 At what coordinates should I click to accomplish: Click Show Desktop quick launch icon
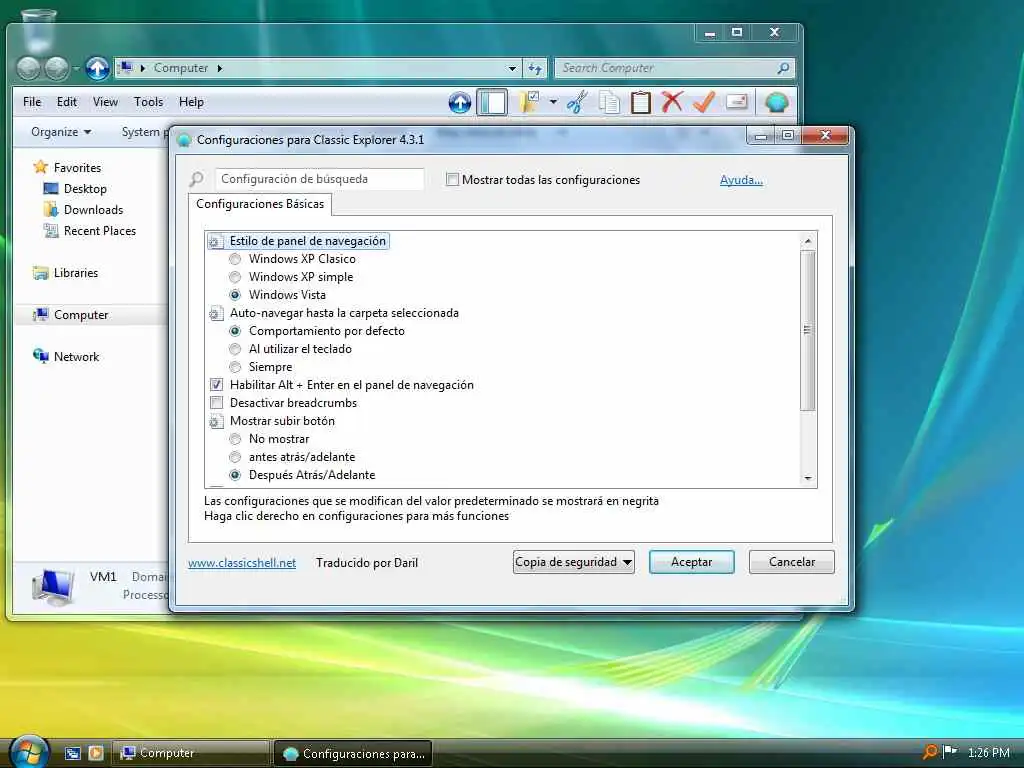coord(72,753)
